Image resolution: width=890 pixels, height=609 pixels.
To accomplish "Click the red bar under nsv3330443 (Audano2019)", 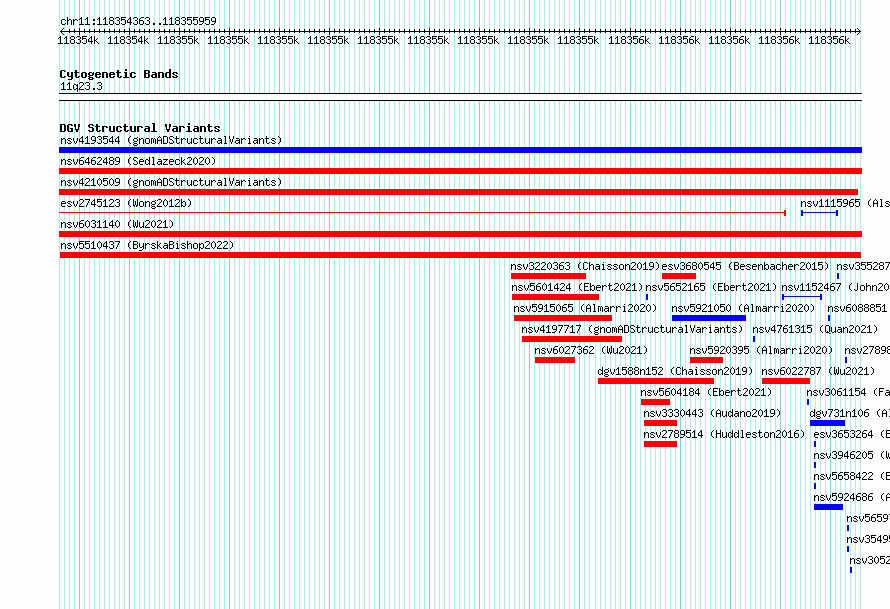I will pos(660,423).
